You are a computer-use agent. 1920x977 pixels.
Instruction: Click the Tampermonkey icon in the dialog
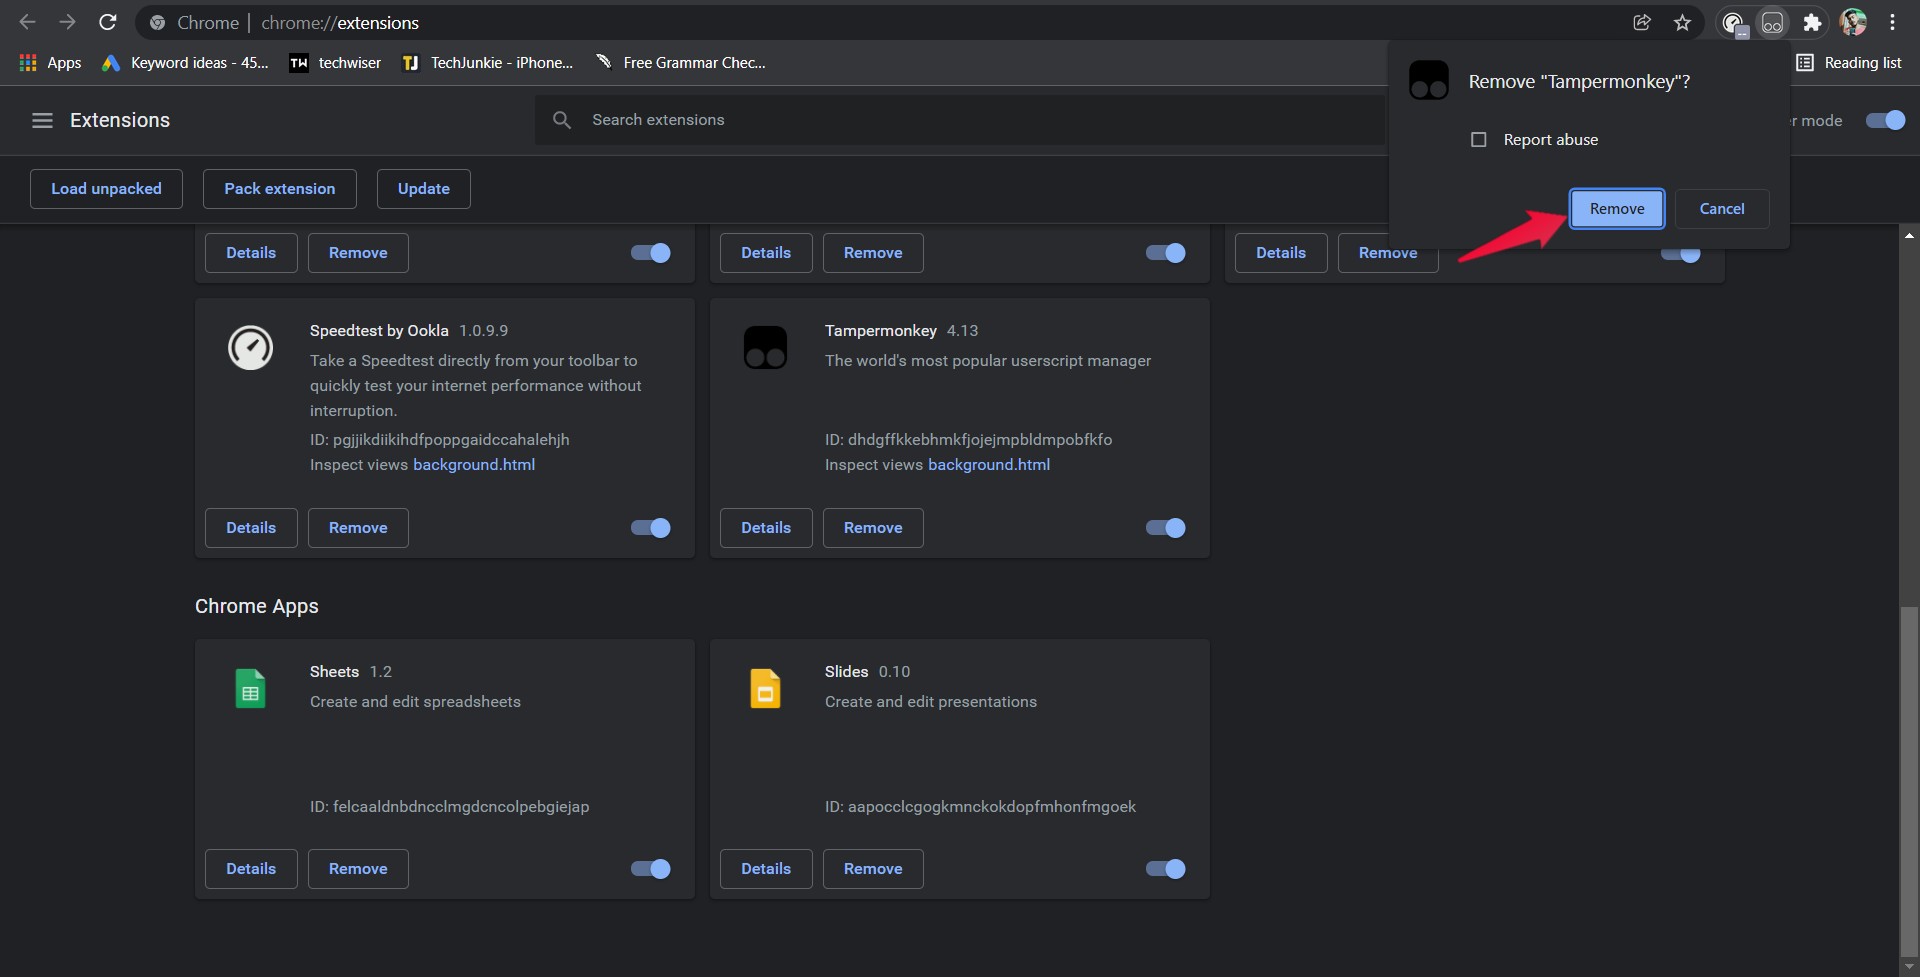click(1428, 80)
